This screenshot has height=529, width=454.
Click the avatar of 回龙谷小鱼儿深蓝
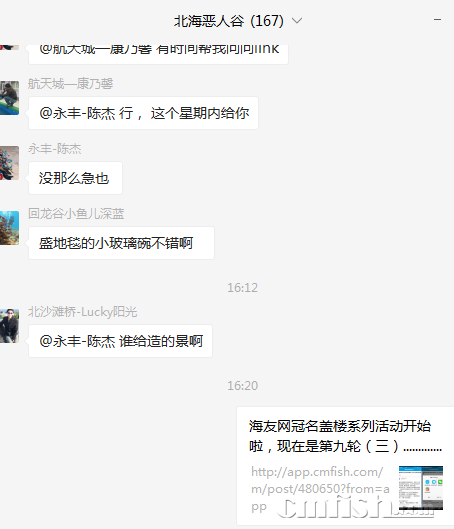pyautogui.click(x=9, y=228)
